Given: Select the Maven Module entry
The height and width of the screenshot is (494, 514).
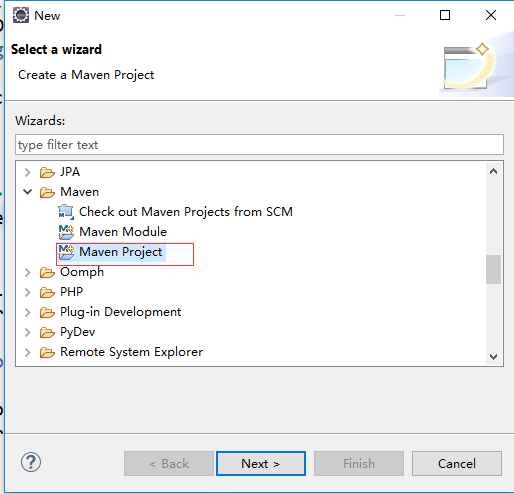Looking at the screenshot, I should [x=123, y=232].
